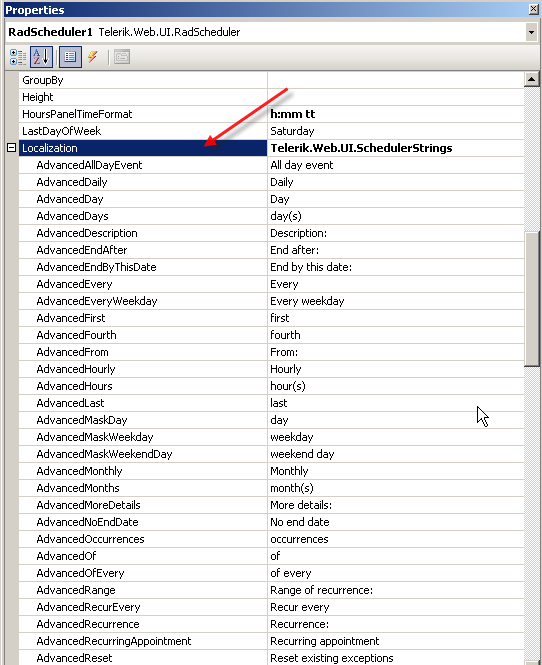Click the Property Pages toolbar icon

pos(122,57)
